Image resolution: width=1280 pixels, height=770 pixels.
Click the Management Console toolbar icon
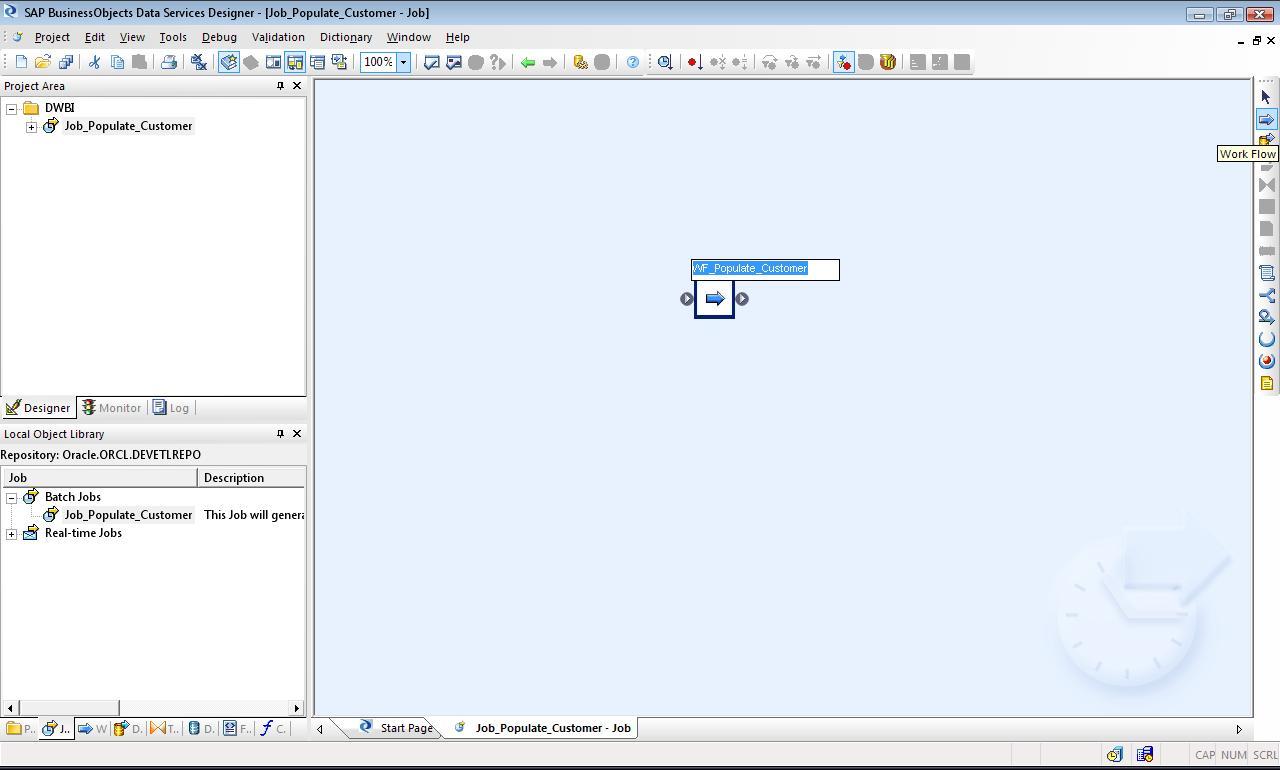[x=580, y=62]
